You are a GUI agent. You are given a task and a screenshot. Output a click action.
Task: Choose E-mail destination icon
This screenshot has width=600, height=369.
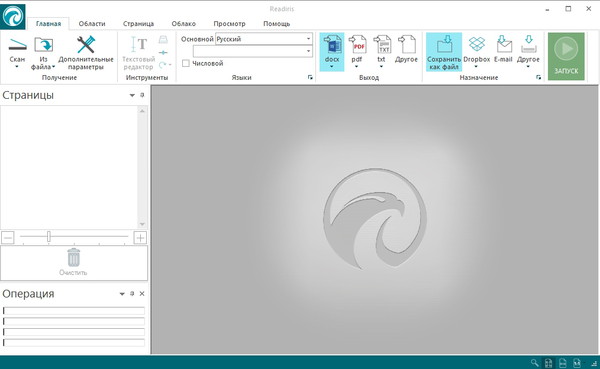click(504, 44)
